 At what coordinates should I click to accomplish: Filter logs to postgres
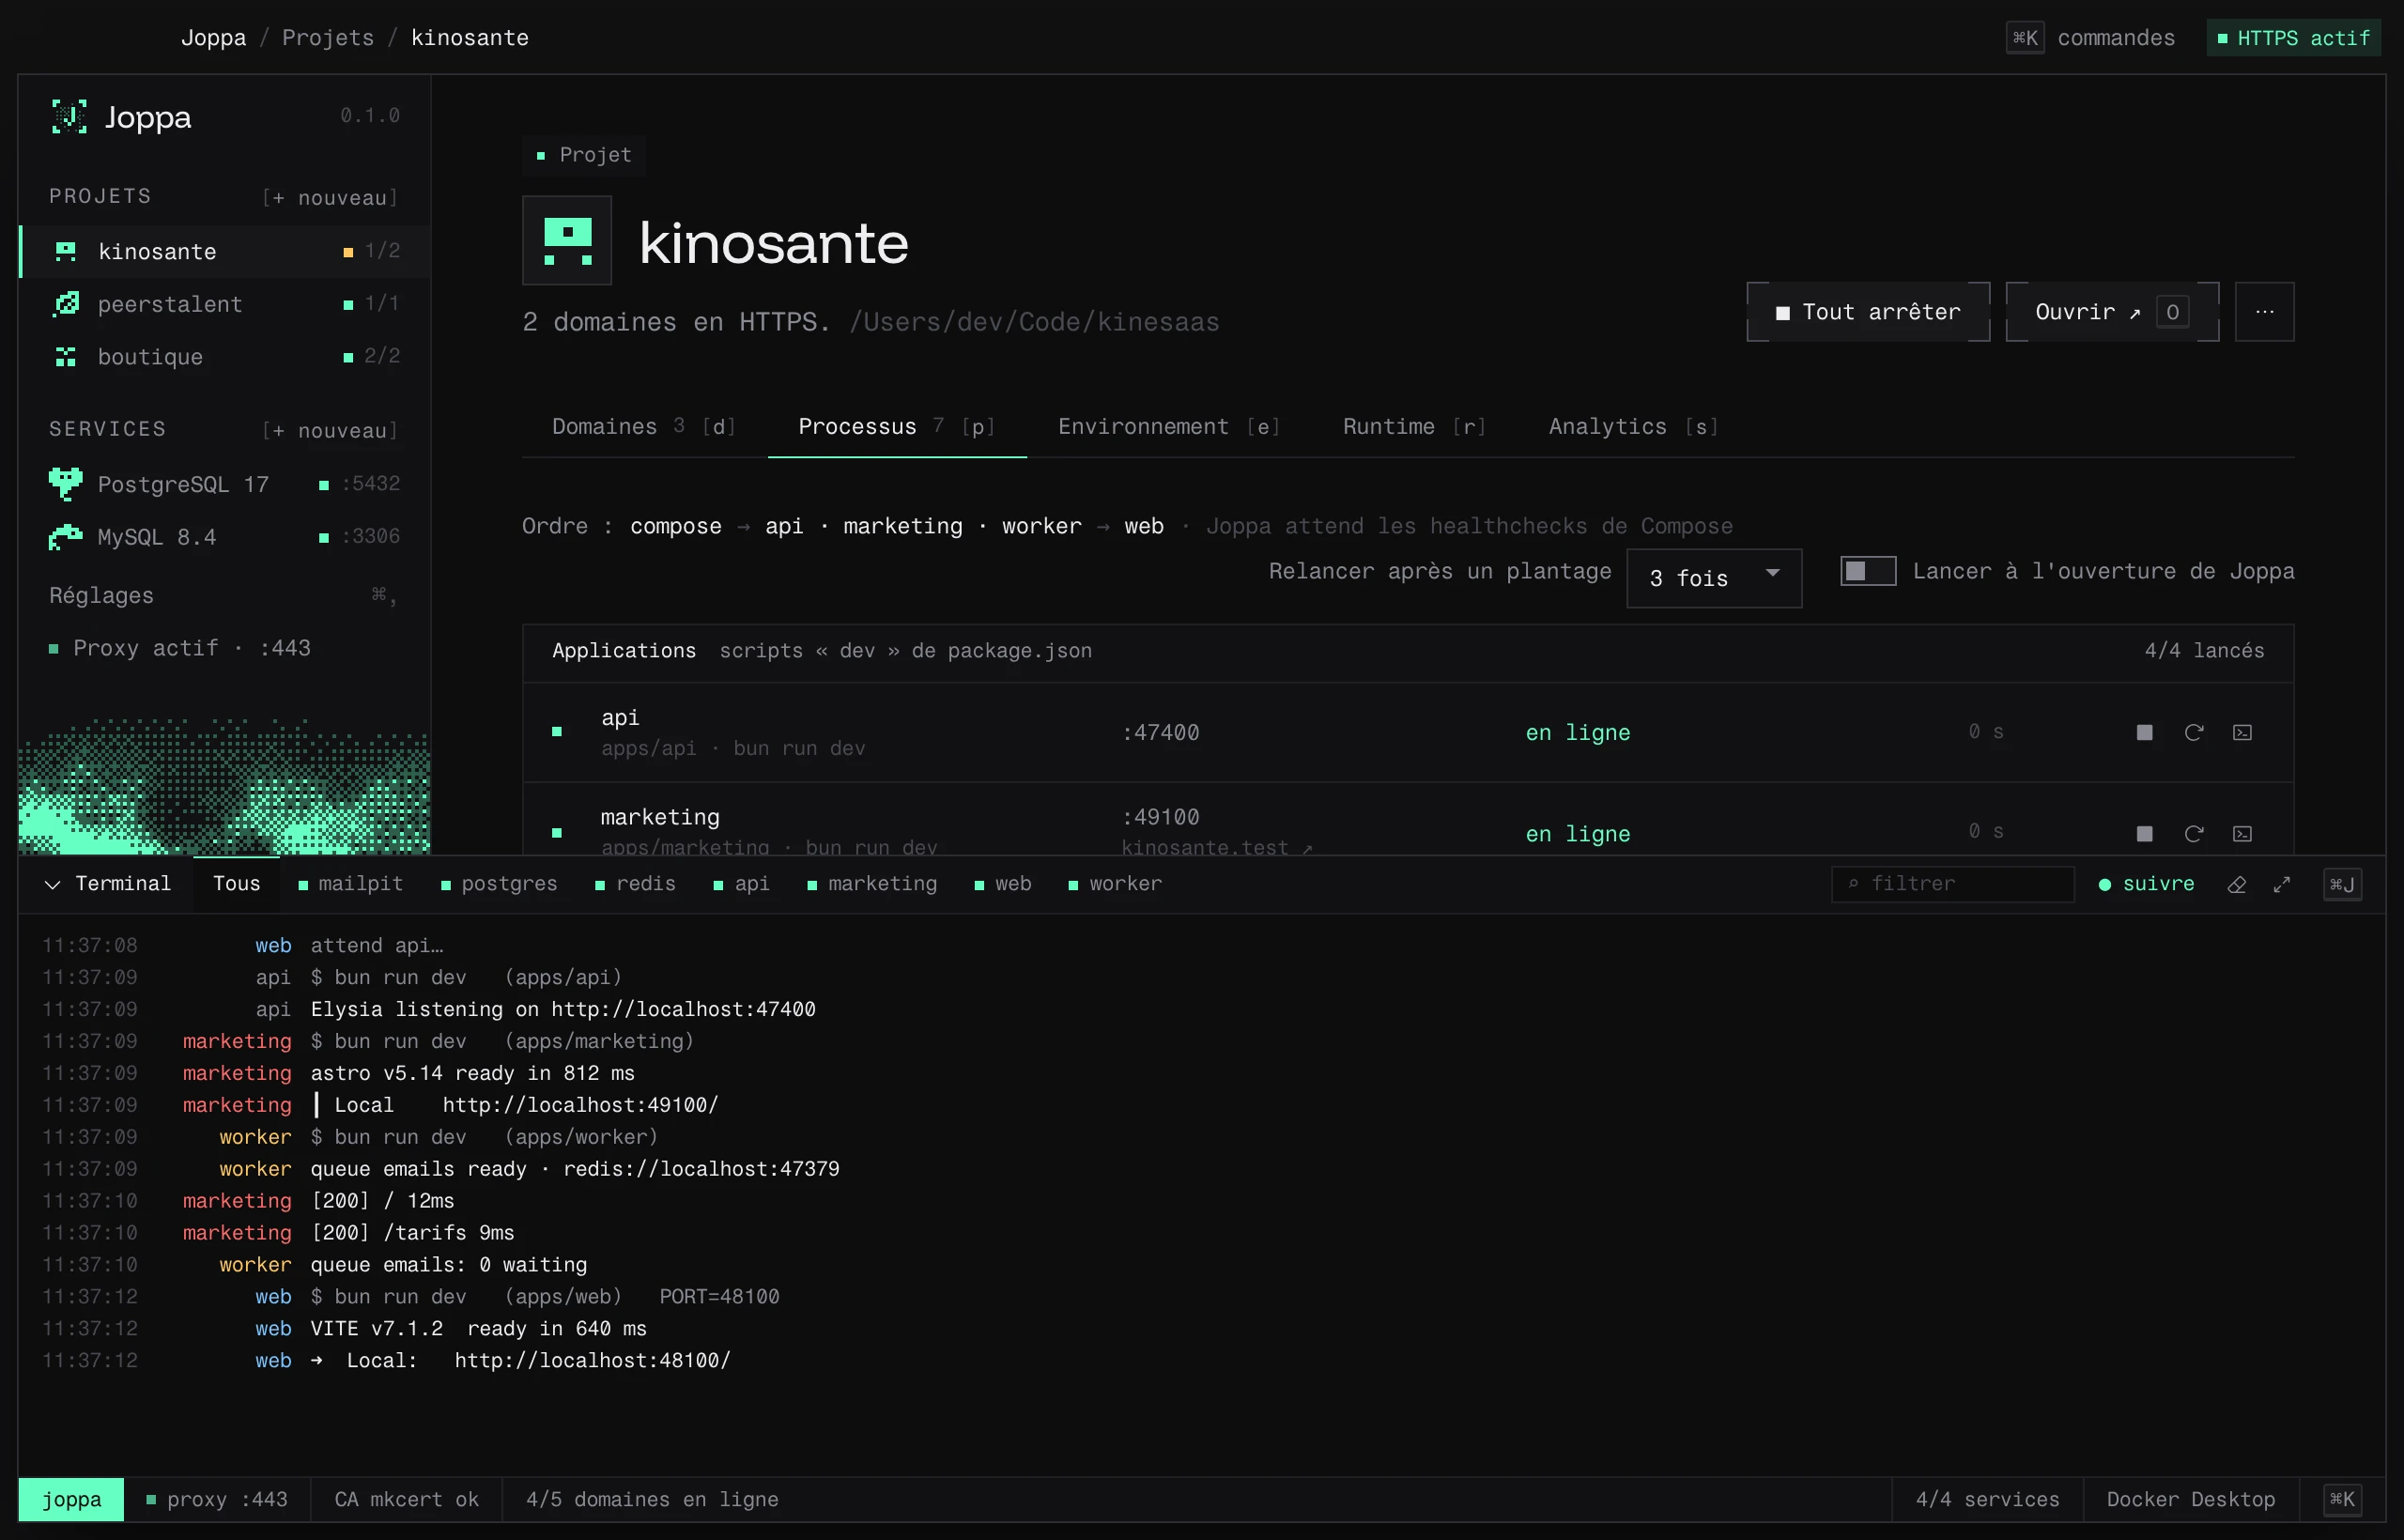click(499, 884)
